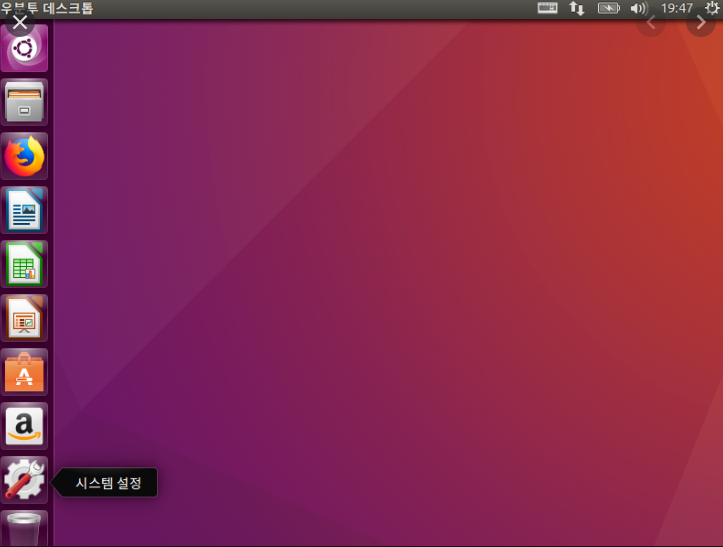Open the Ubuntu Dash search launcher

point(24,48)
